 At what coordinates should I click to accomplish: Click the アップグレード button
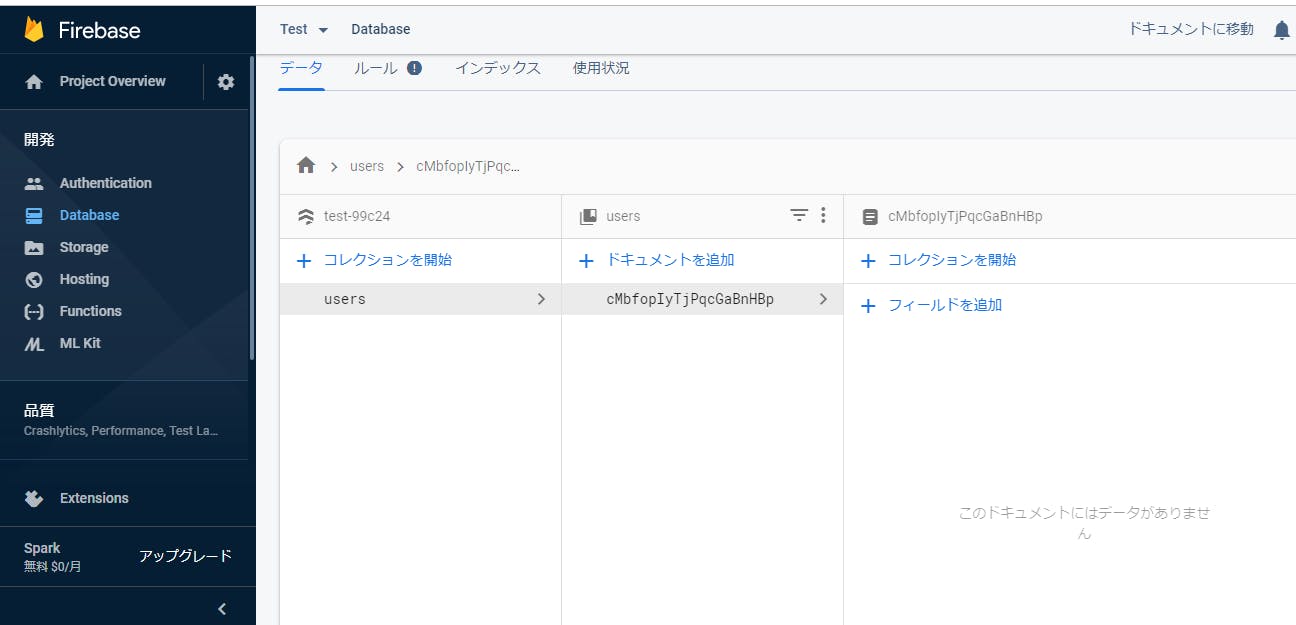[186, 555]
